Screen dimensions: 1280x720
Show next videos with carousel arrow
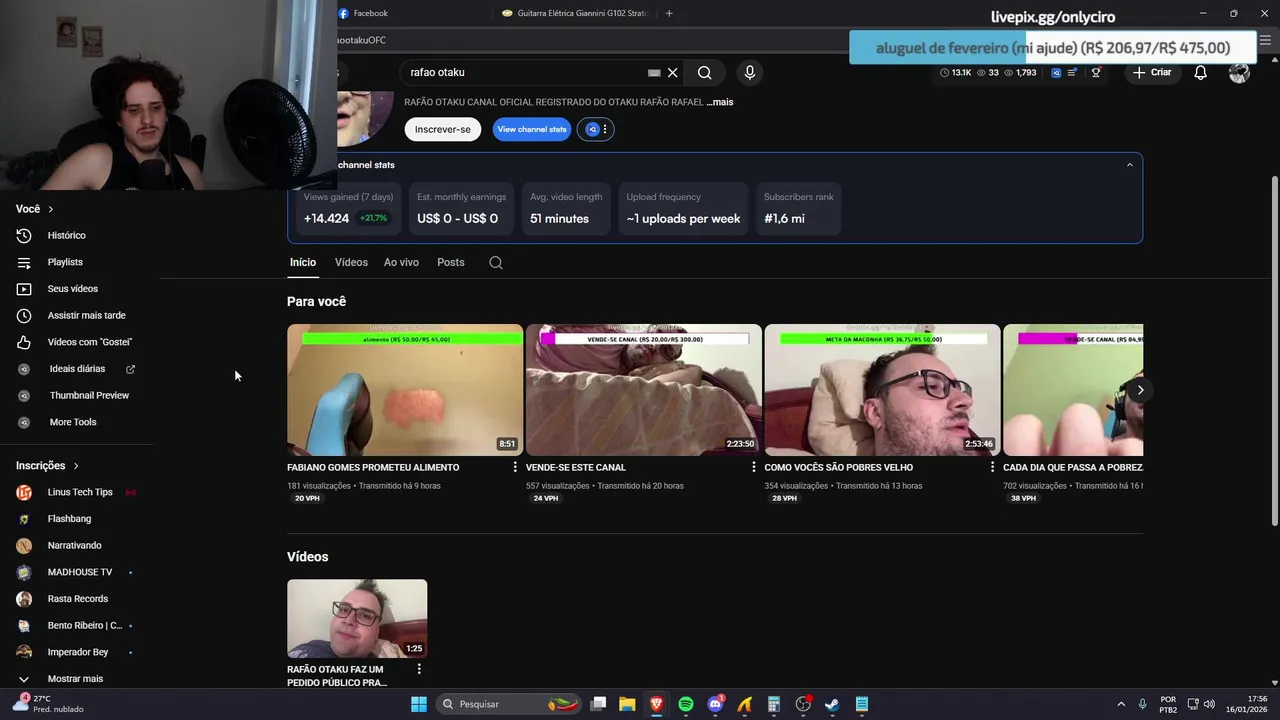[1140, 390]
